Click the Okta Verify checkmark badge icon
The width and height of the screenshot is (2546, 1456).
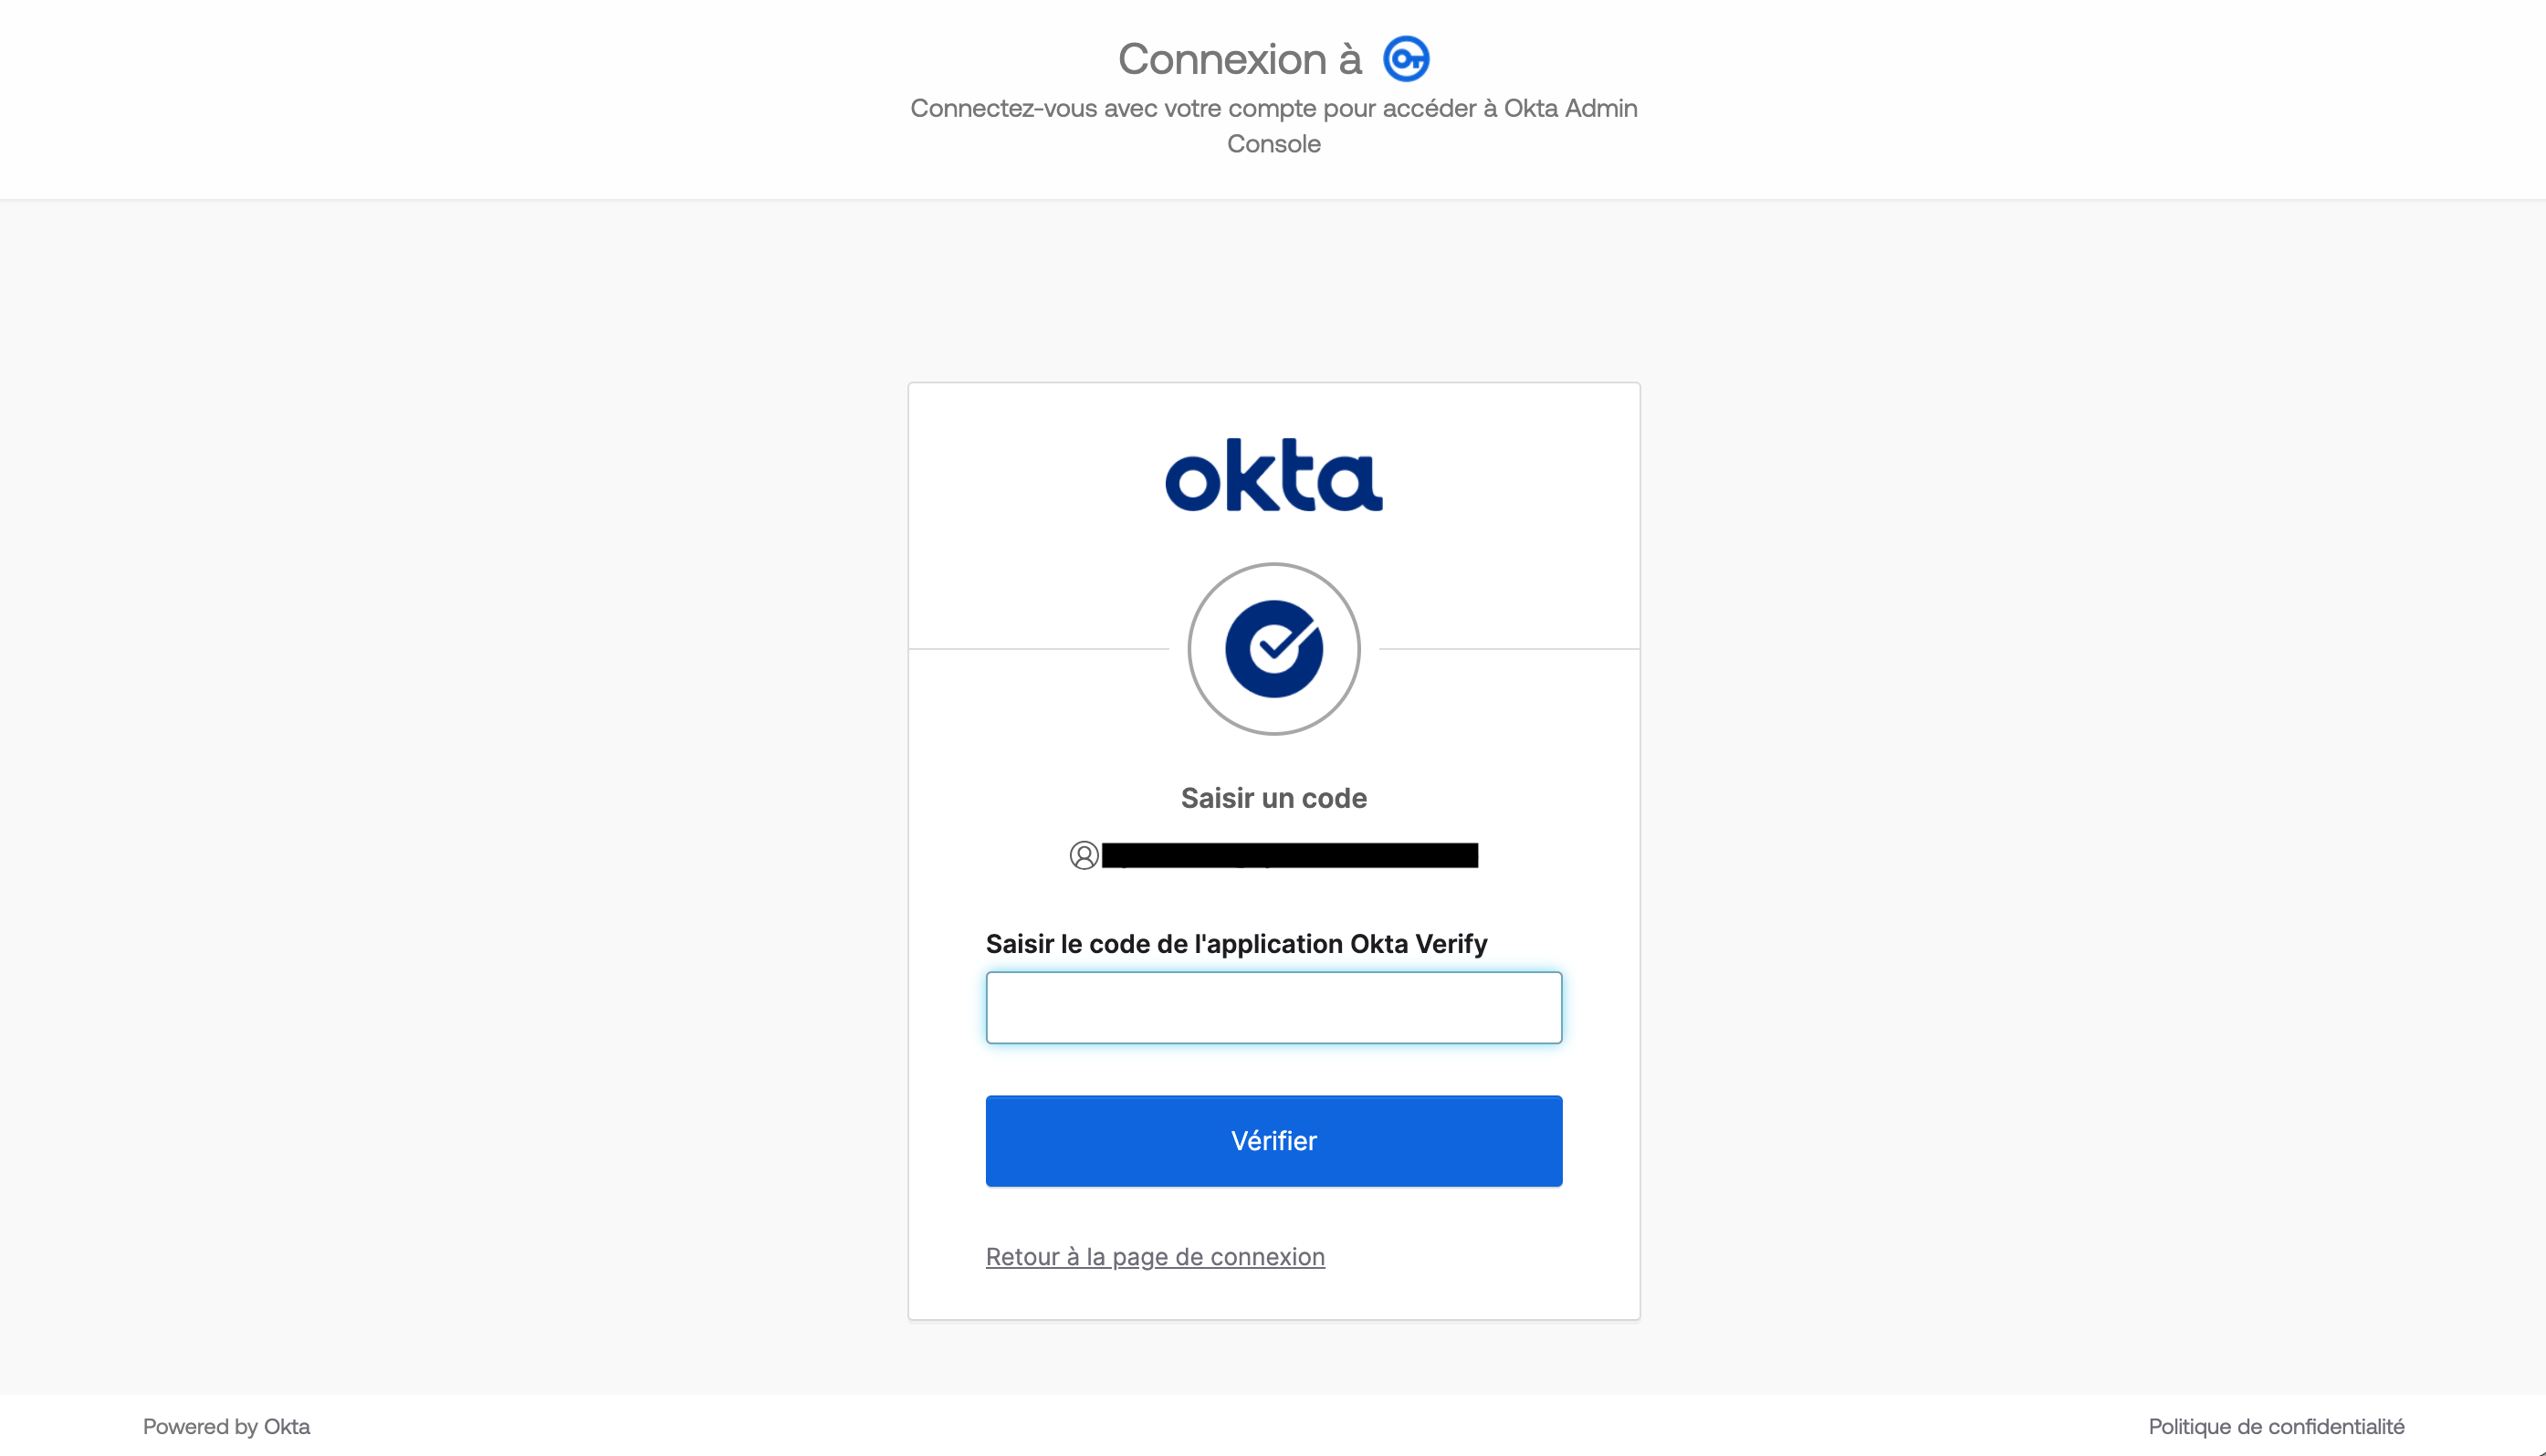(x=1274, y=649)
